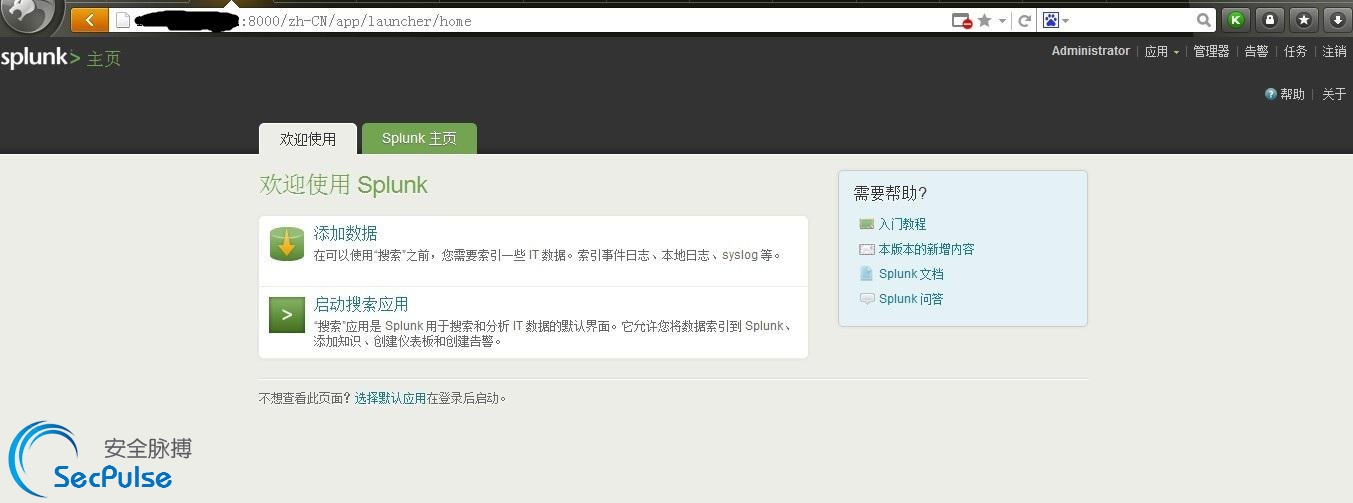Click the Administrator user name
This screenshot has height=503, width=1353.
pyautogui.click(x=1090, y=51)
